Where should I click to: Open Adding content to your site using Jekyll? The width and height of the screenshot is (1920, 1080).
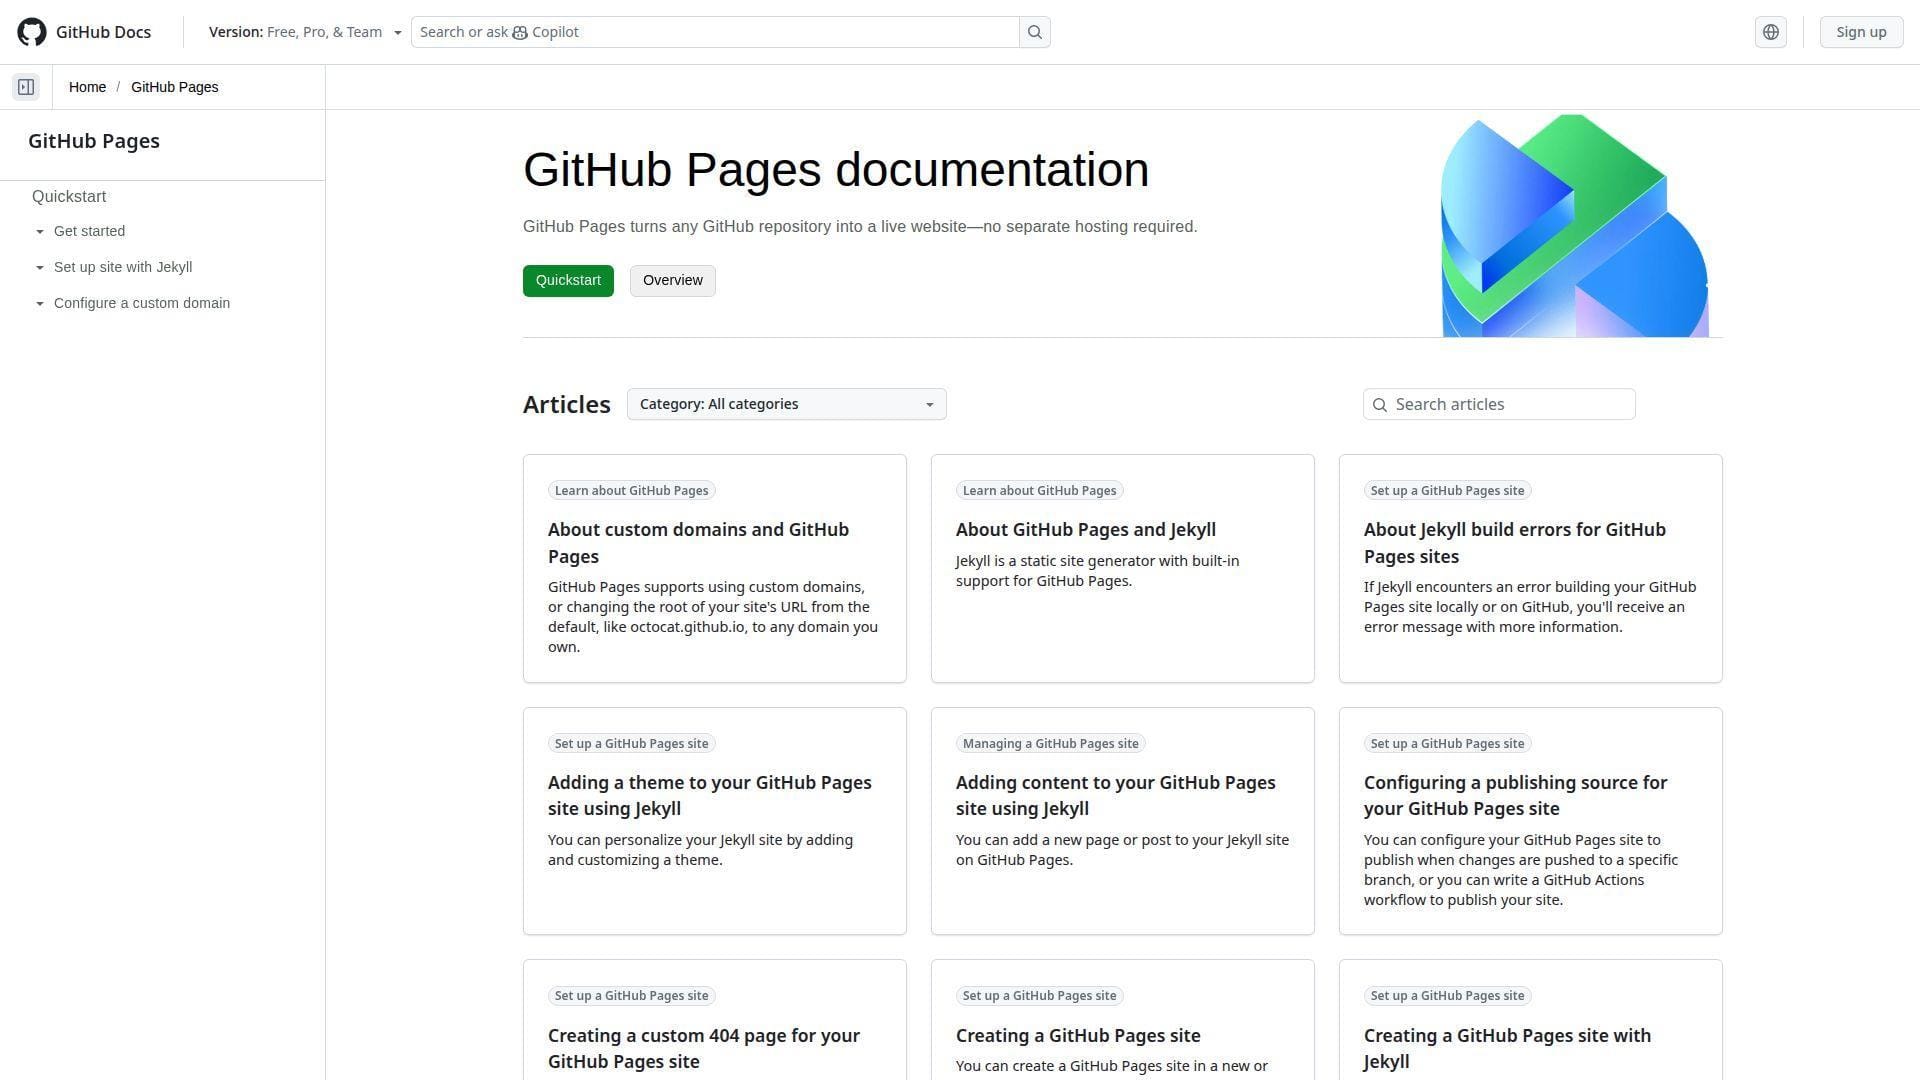[x=1115, y=796]
